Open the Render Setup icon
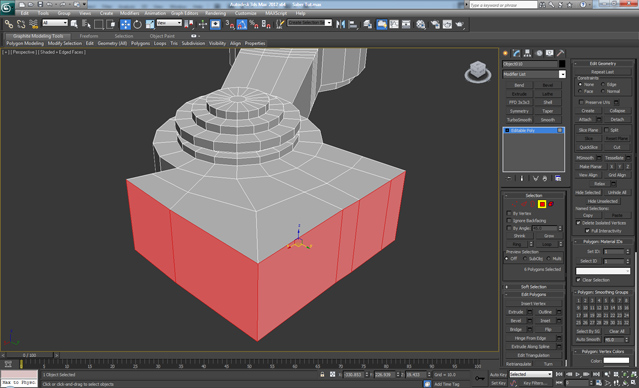 click(435, 24)
